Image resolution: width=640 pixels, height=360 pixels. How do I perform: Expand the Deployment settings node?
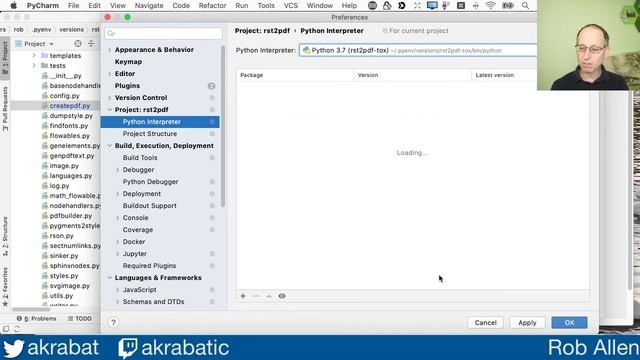point(118,194)
